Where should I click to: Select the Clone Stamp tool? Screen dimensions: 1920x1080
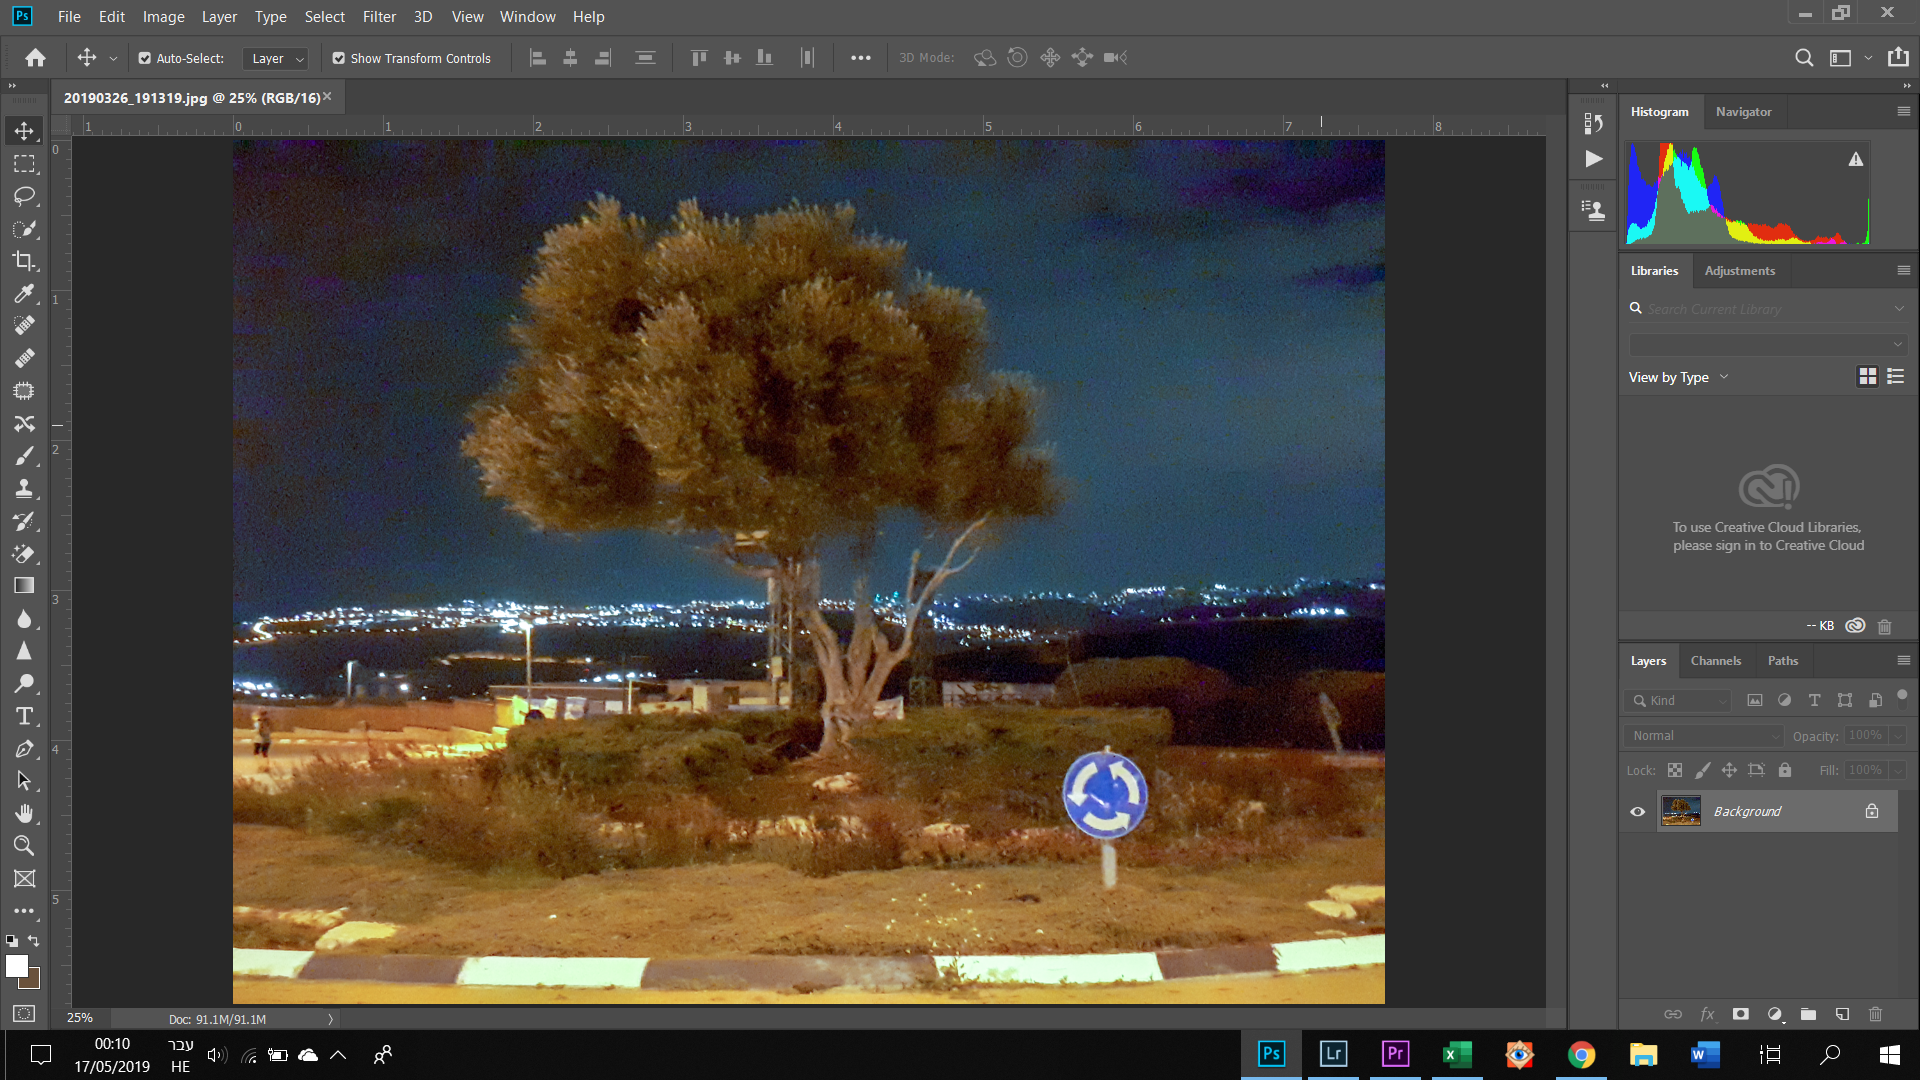(24, 488)
